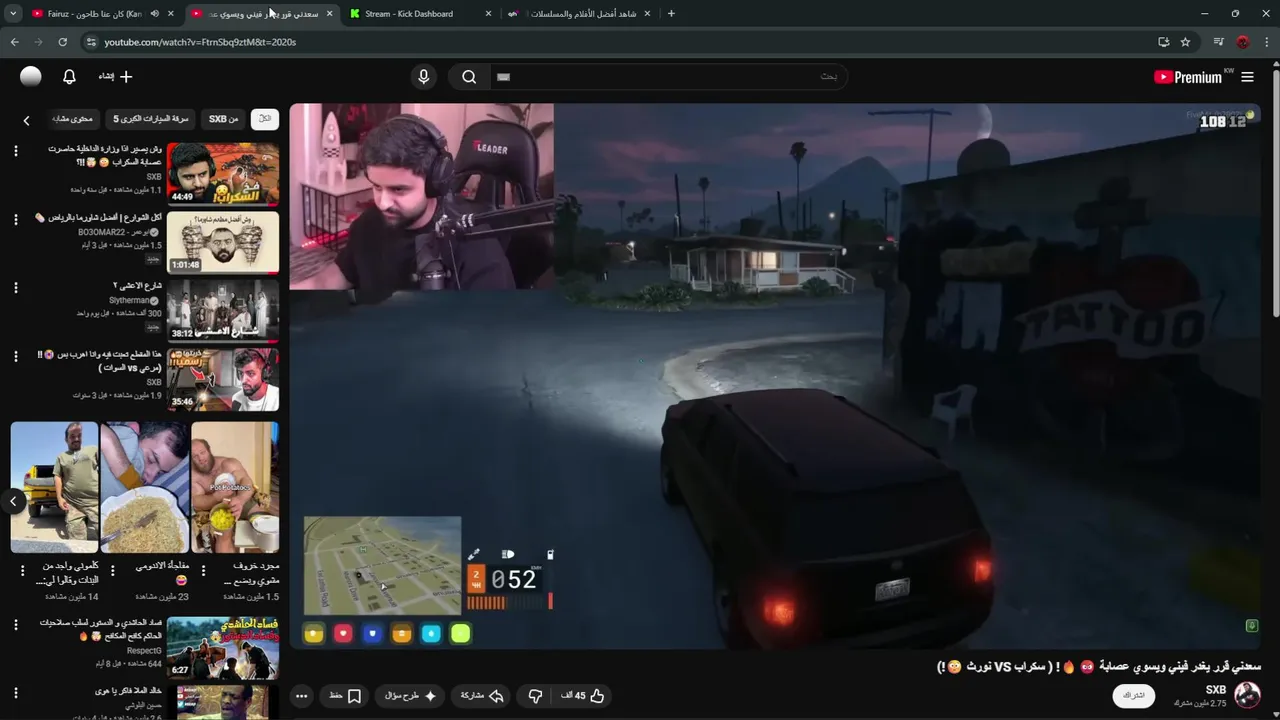The image size is (1280, 720).
Task: Click the YouTube search input field
Action: point(668,77)
